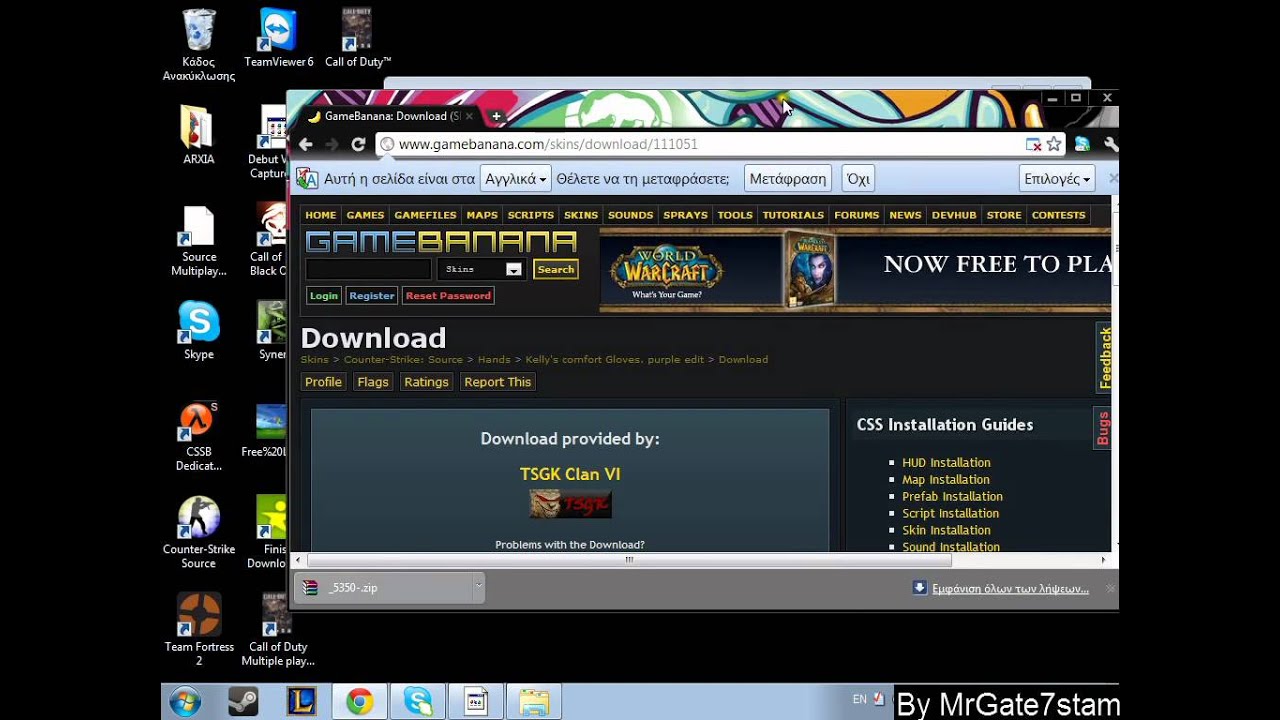Click the World of Warcraft banner ad

[x=855, y=269]
